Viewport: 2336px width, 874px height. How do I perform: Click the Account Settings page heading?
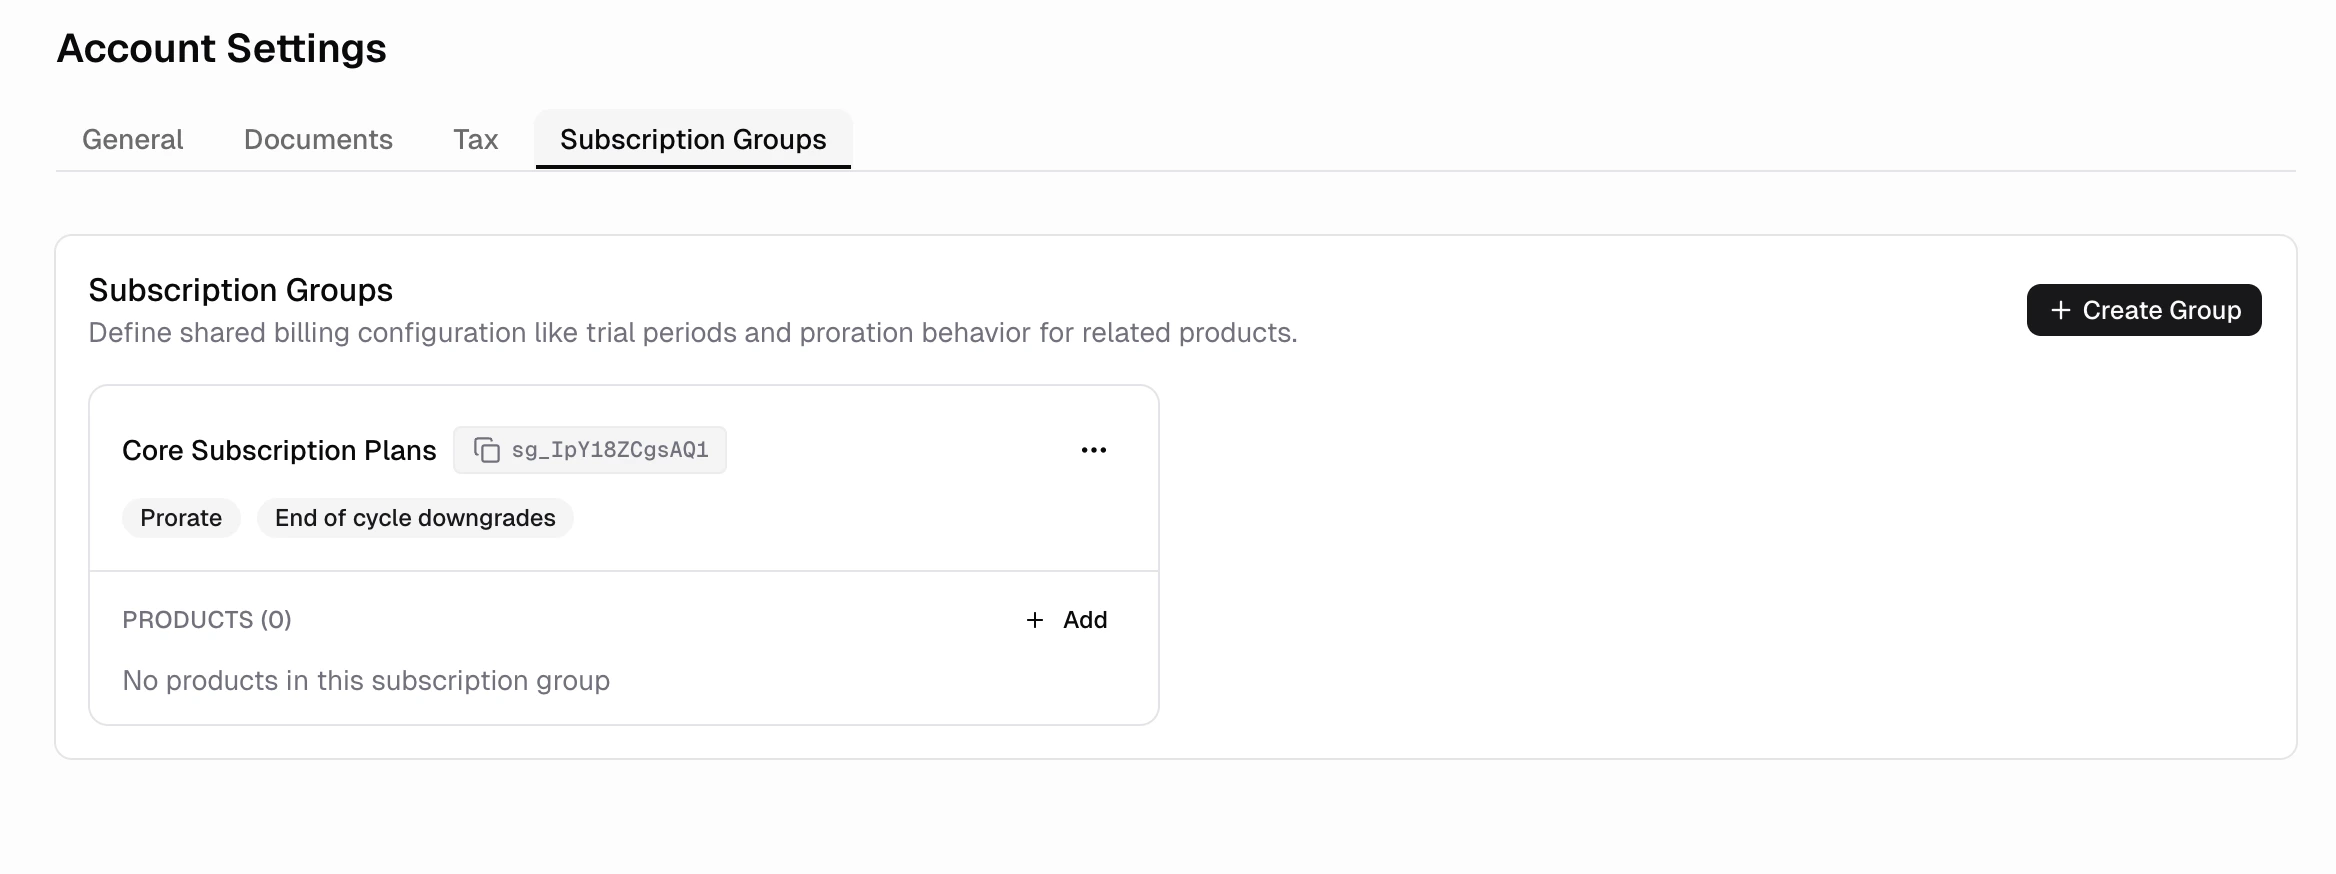(221, 47)
